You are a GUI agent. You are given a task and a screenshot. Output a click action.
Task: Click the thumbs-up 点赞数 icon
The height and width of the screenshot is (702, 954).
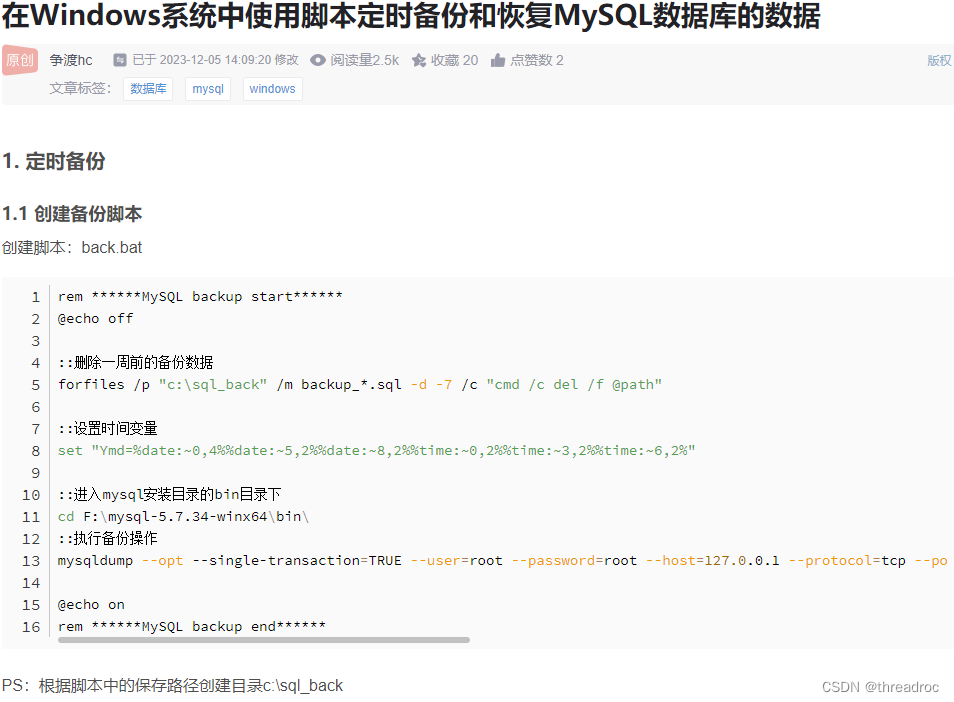click(498, 60)
